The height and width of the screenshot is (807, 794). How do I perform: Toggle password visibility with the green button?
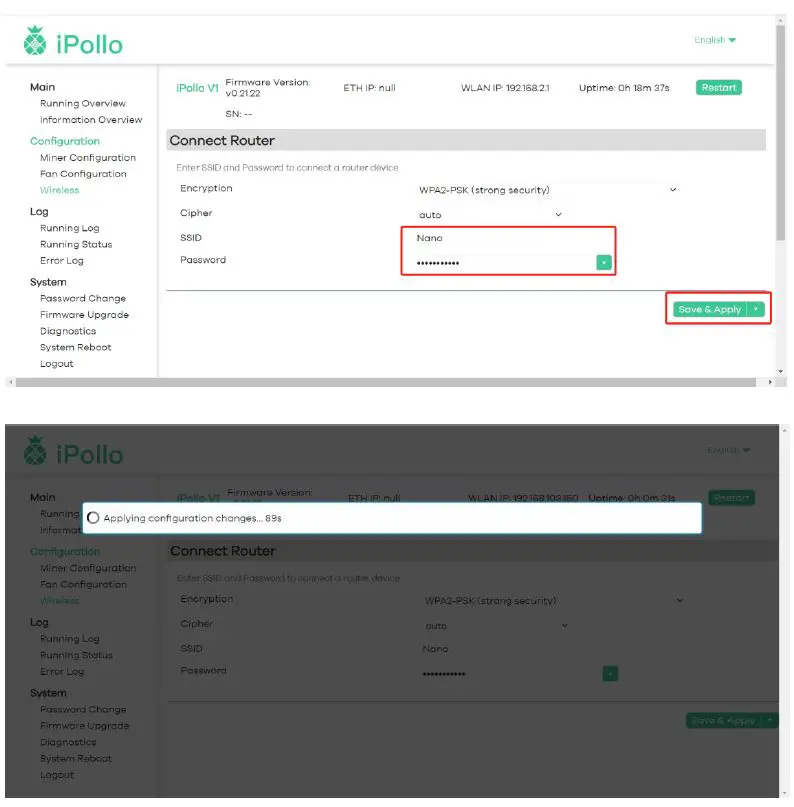[x=603, y=262]
